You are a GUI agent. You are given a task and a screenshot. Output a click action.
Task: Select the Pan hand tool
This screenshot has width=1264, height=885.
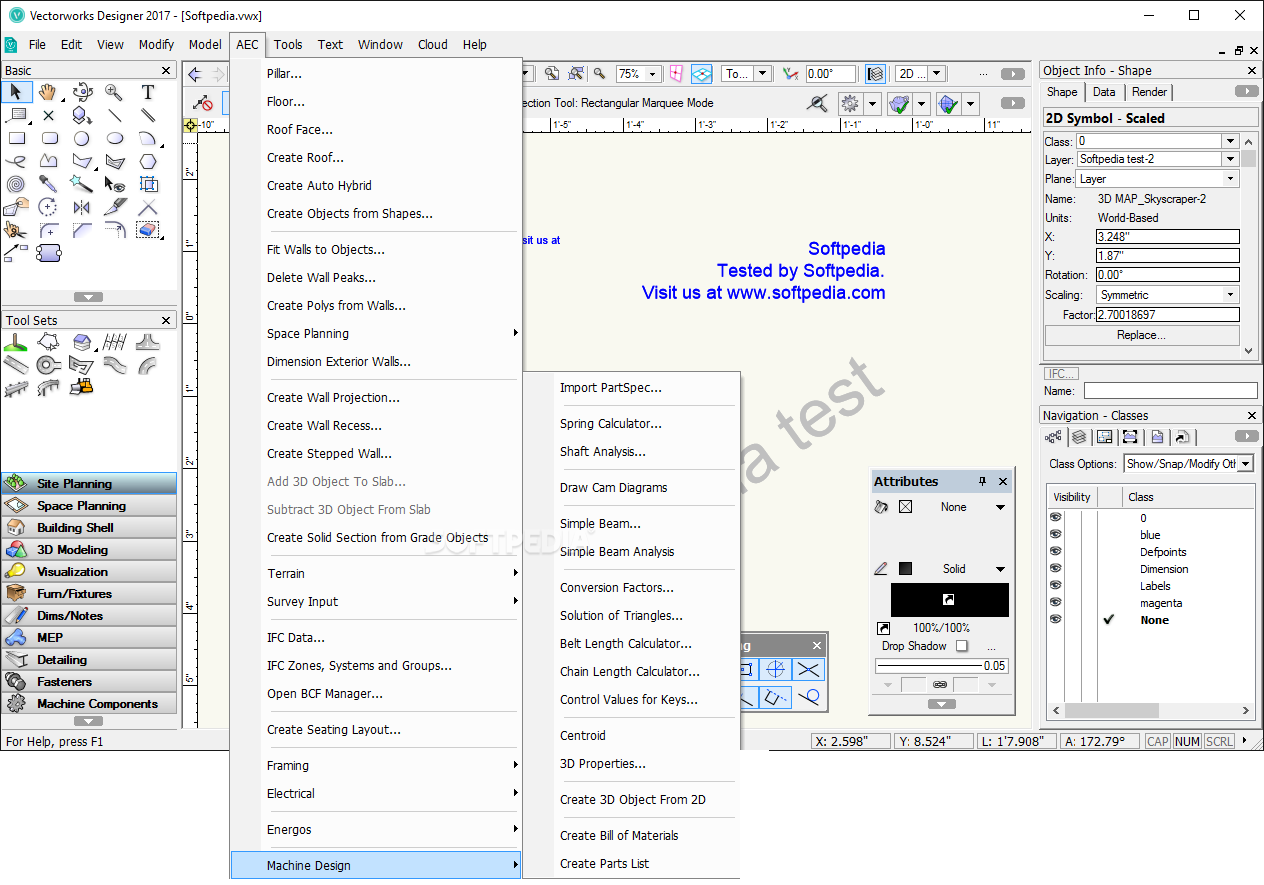[48, 92]
